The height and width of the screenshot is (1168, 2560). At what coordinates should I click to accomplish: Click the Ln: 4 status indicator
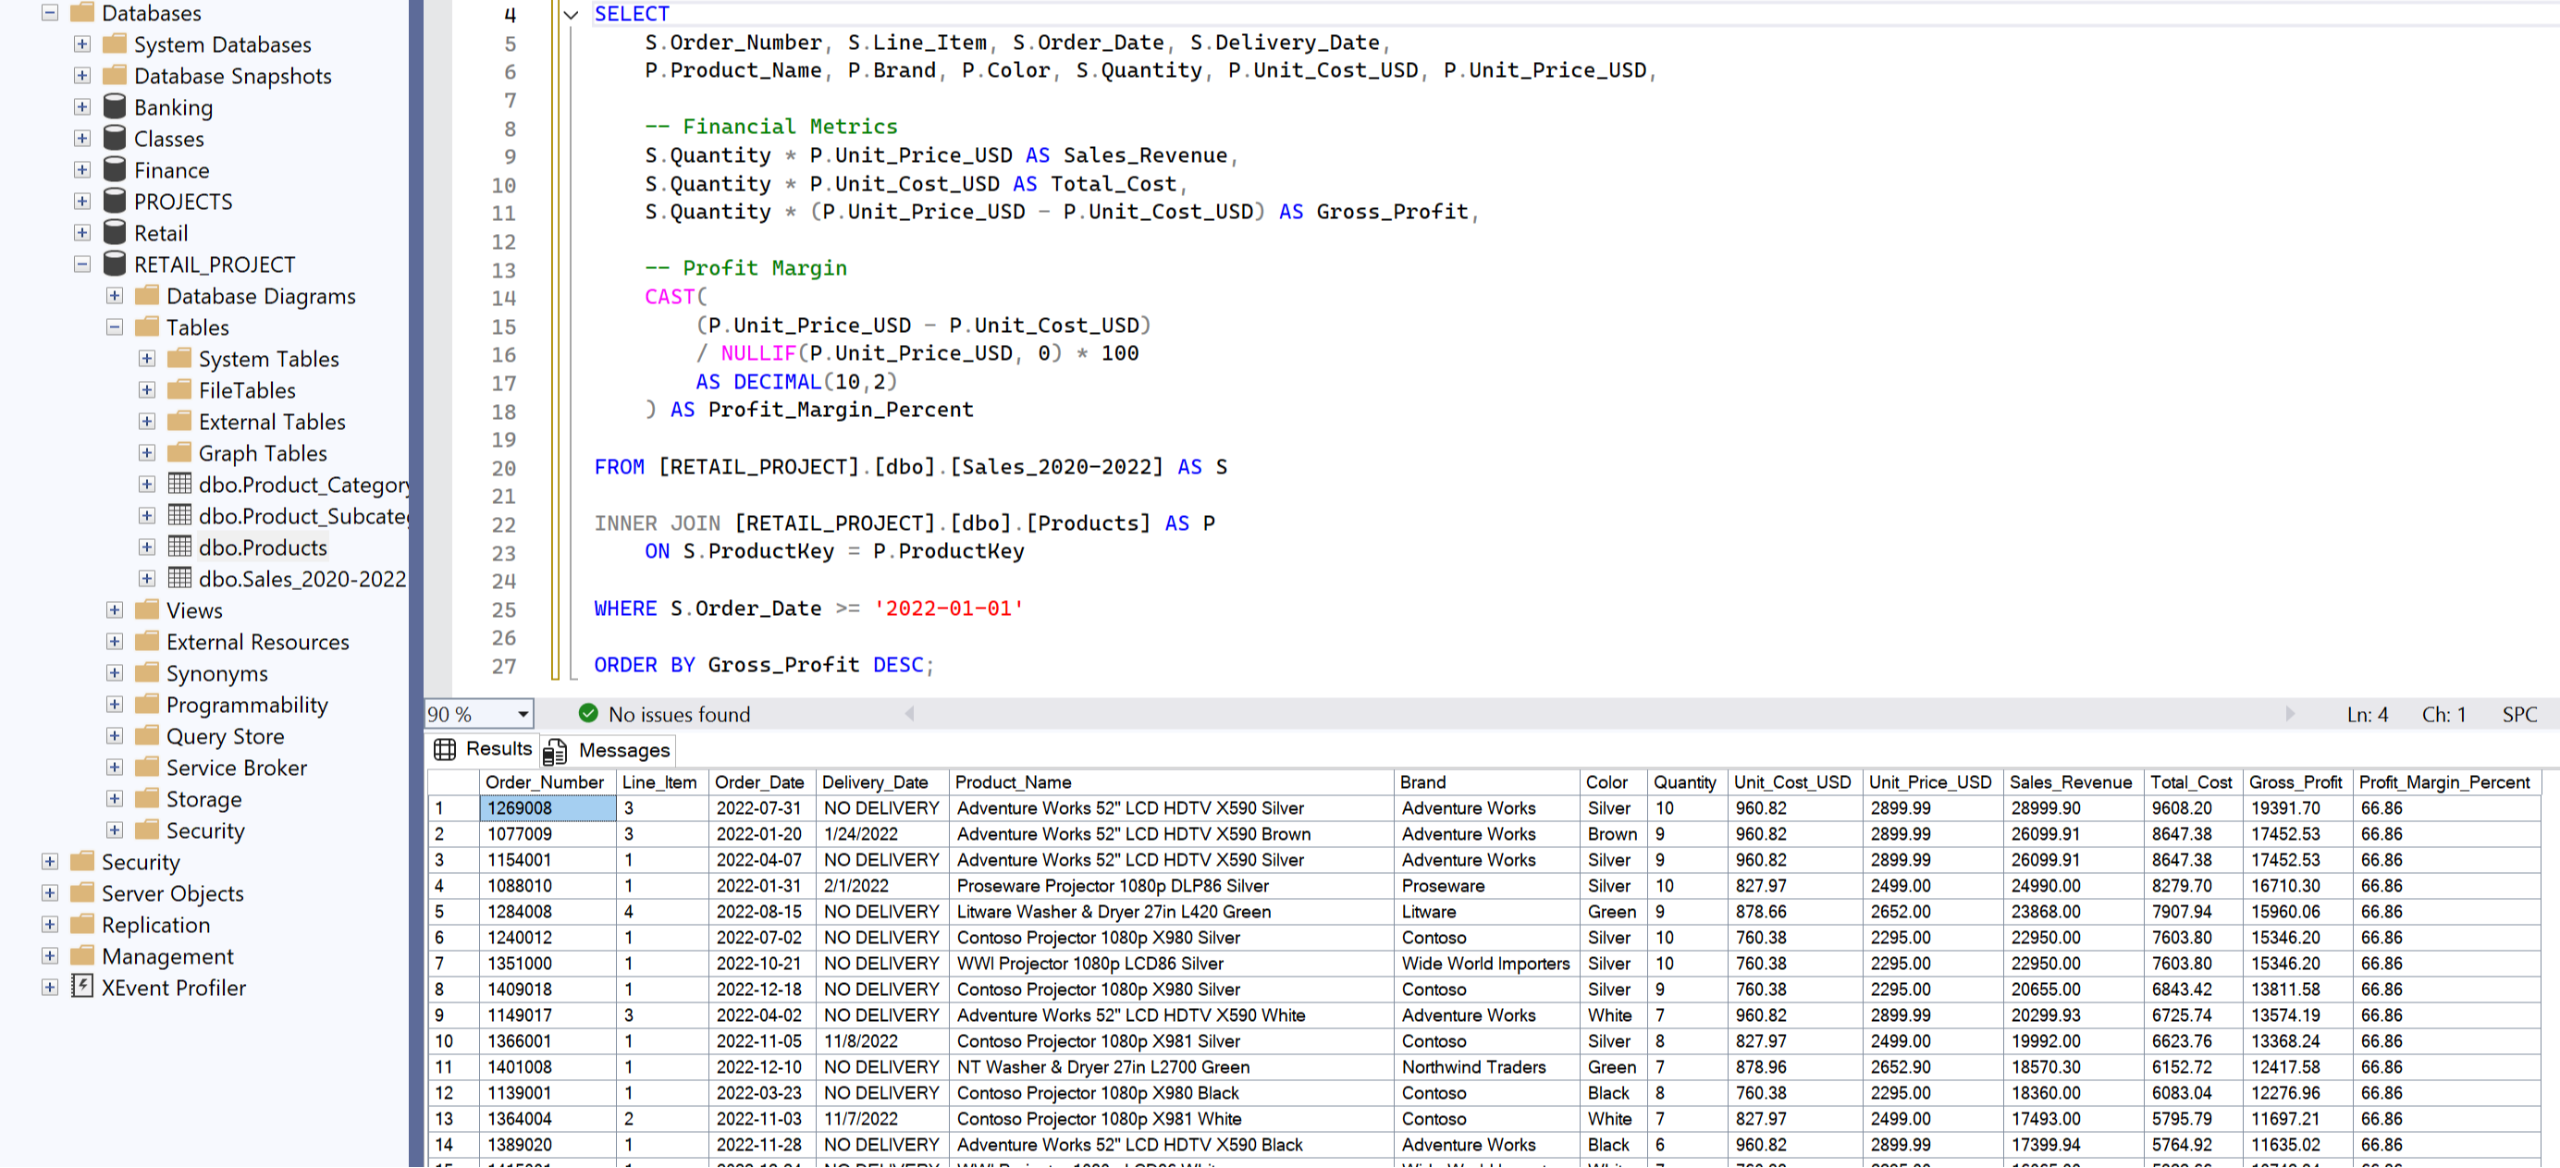2367,714
